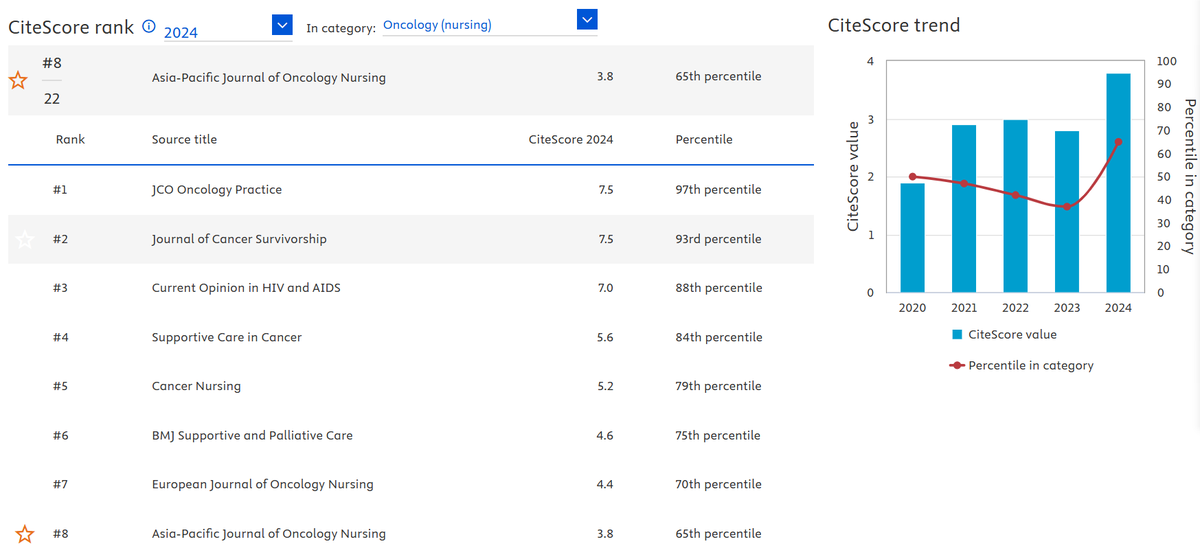Click the 88th percentile cell
The width and height of the screenshot is (1200, 557).
tap(719, 288)
